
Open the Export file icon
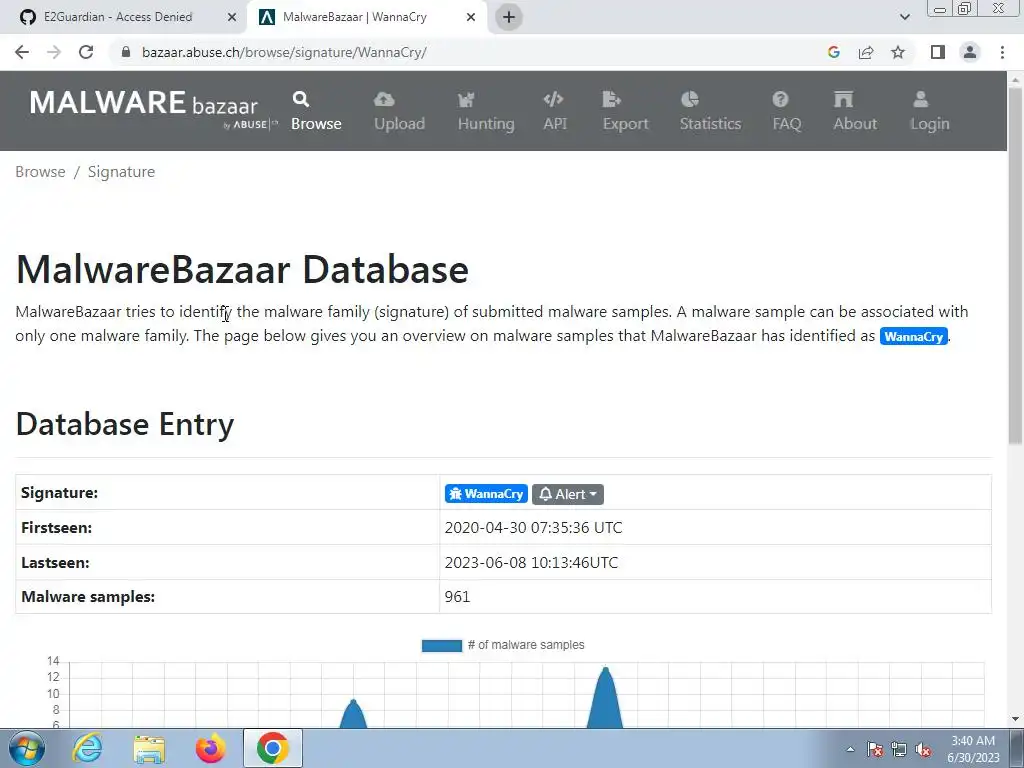click(x=611, y=99)
